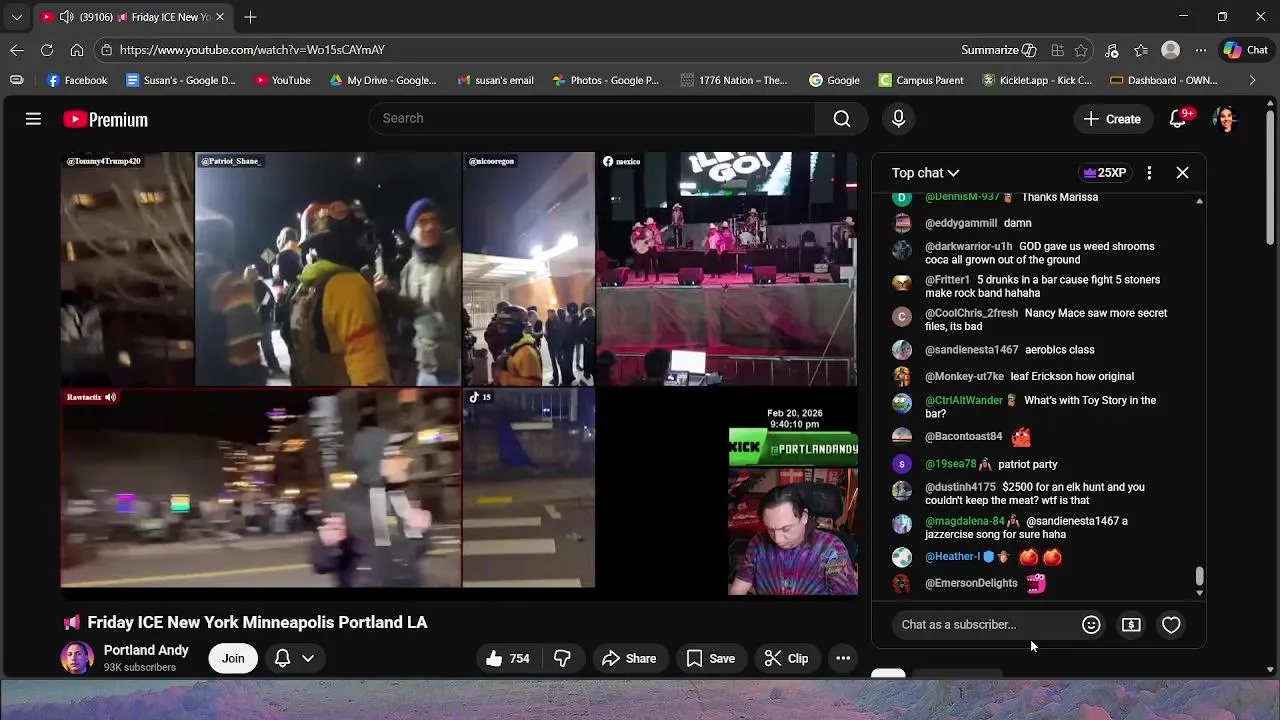Open @EmersonDelights chat username
The height and width of the screenshot is (720, 1280).
tap(971, 583)
